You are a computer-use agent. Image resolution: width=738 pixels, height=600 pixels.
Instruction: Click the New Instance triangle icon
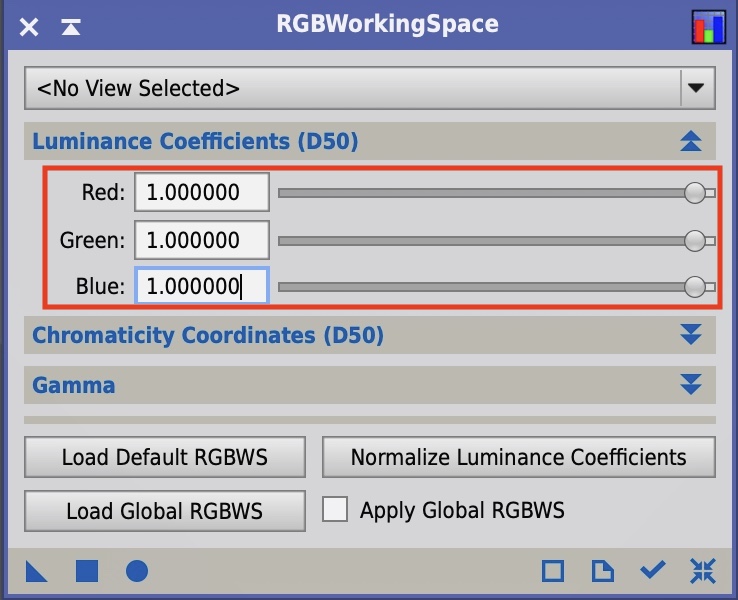coord(36,571)
